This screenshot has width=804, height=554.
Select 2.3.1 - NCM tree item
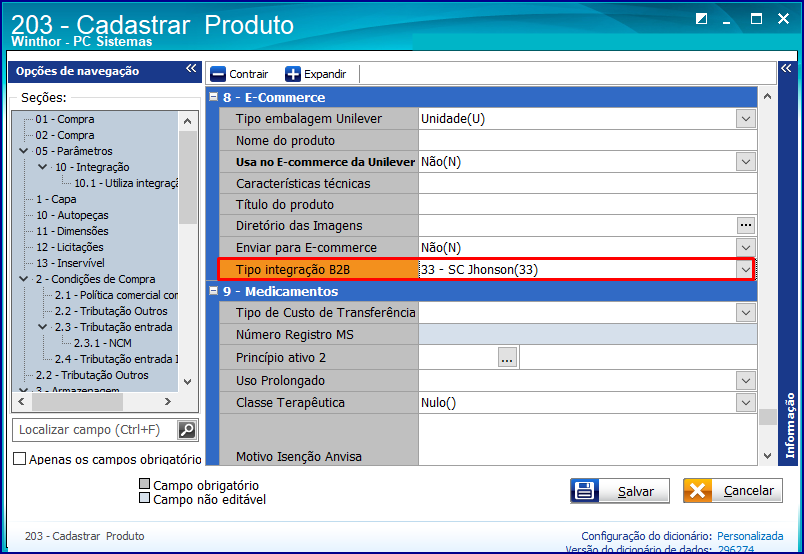[x=103, y=343]
